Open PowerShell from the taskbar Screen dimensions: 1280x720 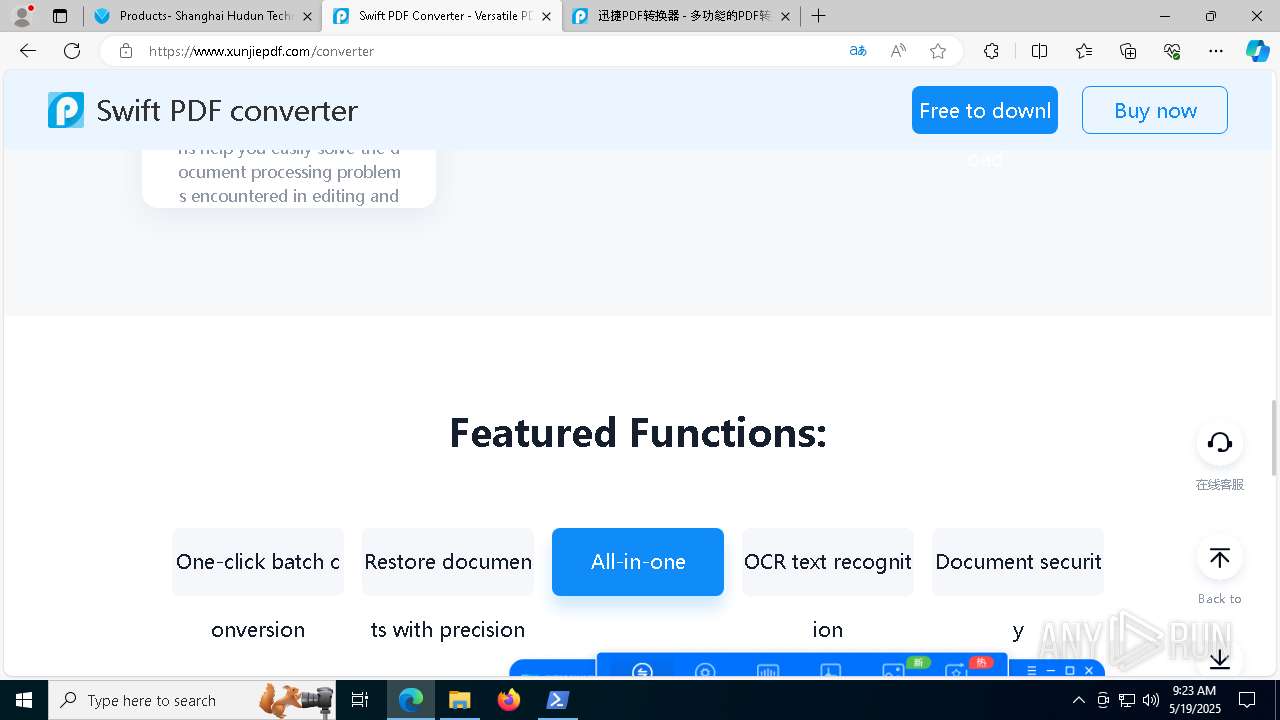[558, 700]
